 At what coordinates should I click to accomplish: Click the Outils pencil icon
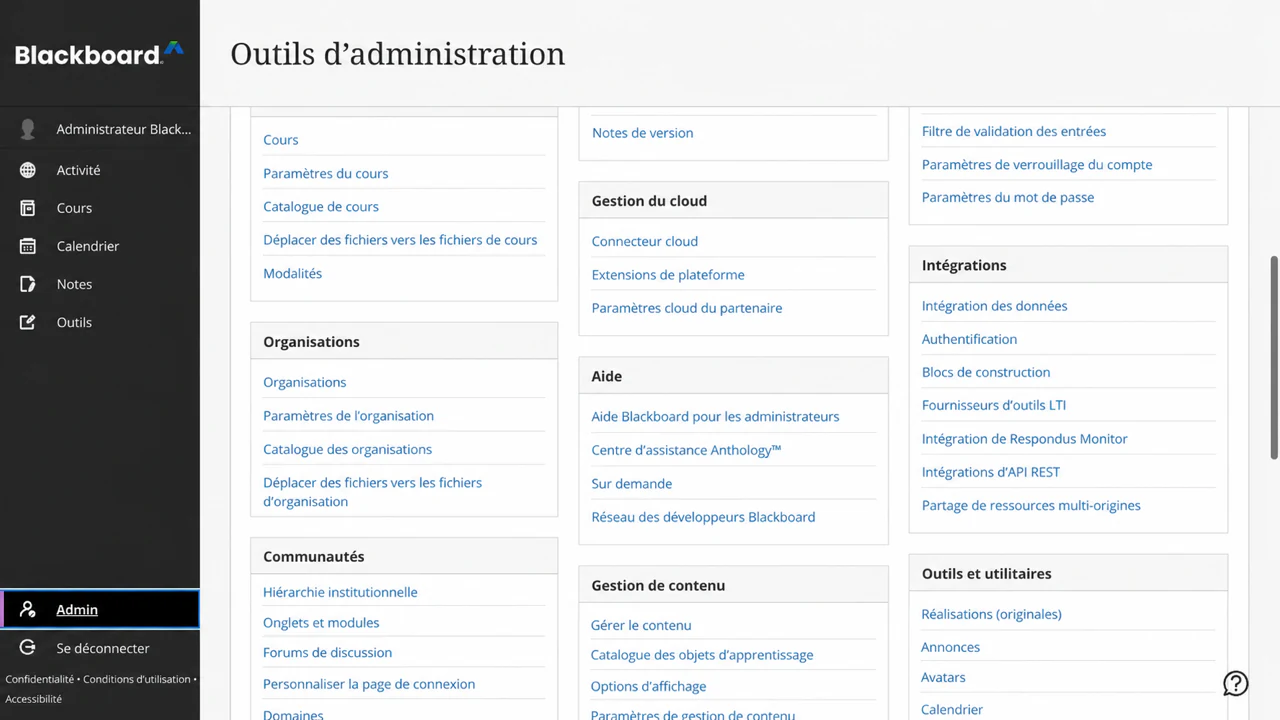click(x=28, y=322)
